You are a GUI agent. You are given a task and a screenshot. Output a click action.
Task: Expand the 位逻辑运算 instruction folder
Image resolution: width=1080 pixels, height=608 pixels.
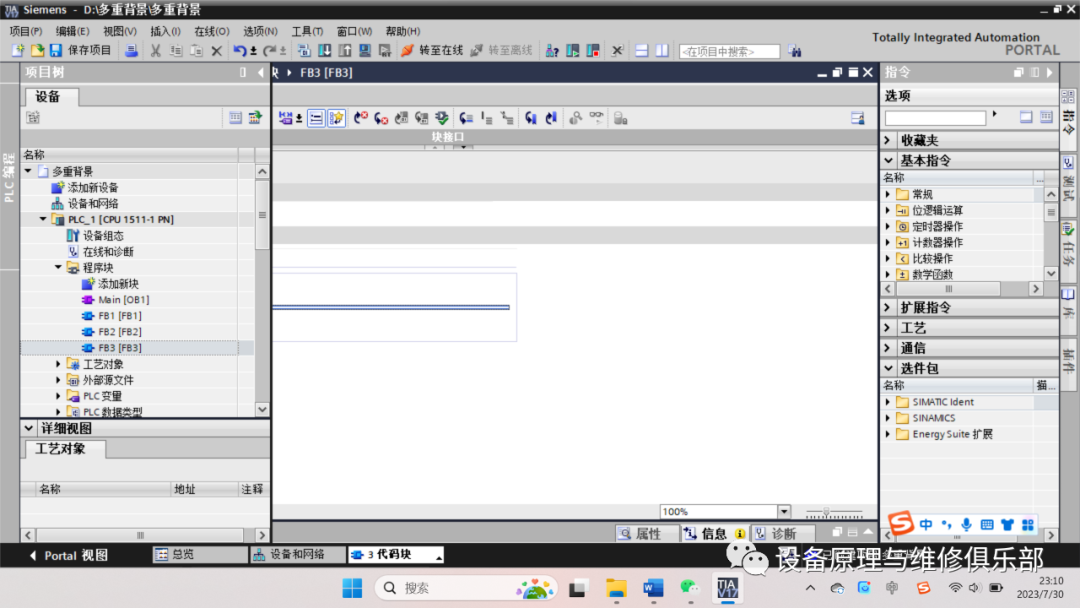888,210
